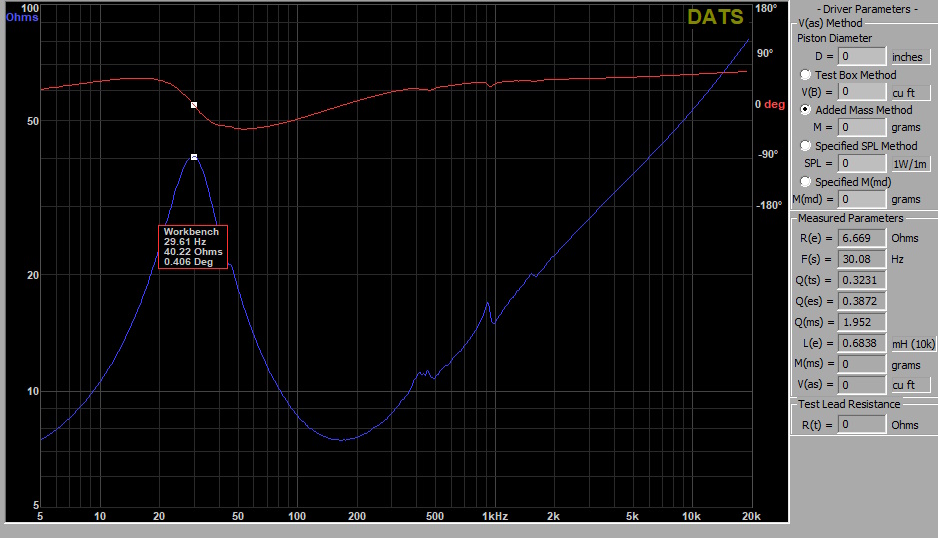This screenshot has height=538, width=938.
Task: Click the Q(ts) field showing 0.3231
Action: pos(861,280)
